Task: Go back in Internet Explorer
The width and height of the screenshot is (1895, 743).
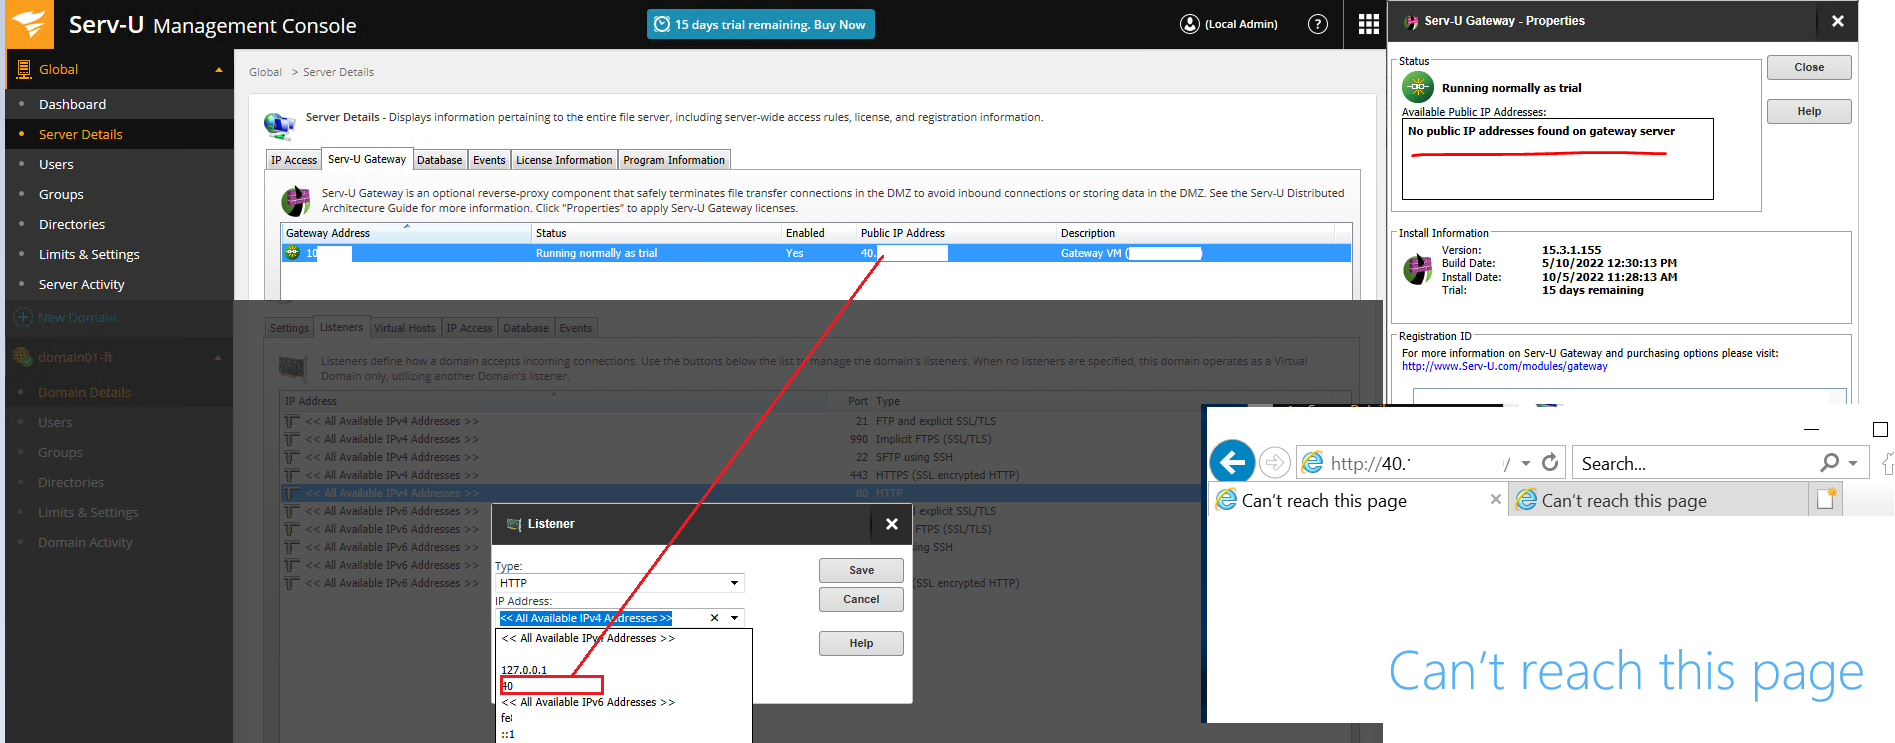Action: pyautogui.click(x=1232, y=462)
